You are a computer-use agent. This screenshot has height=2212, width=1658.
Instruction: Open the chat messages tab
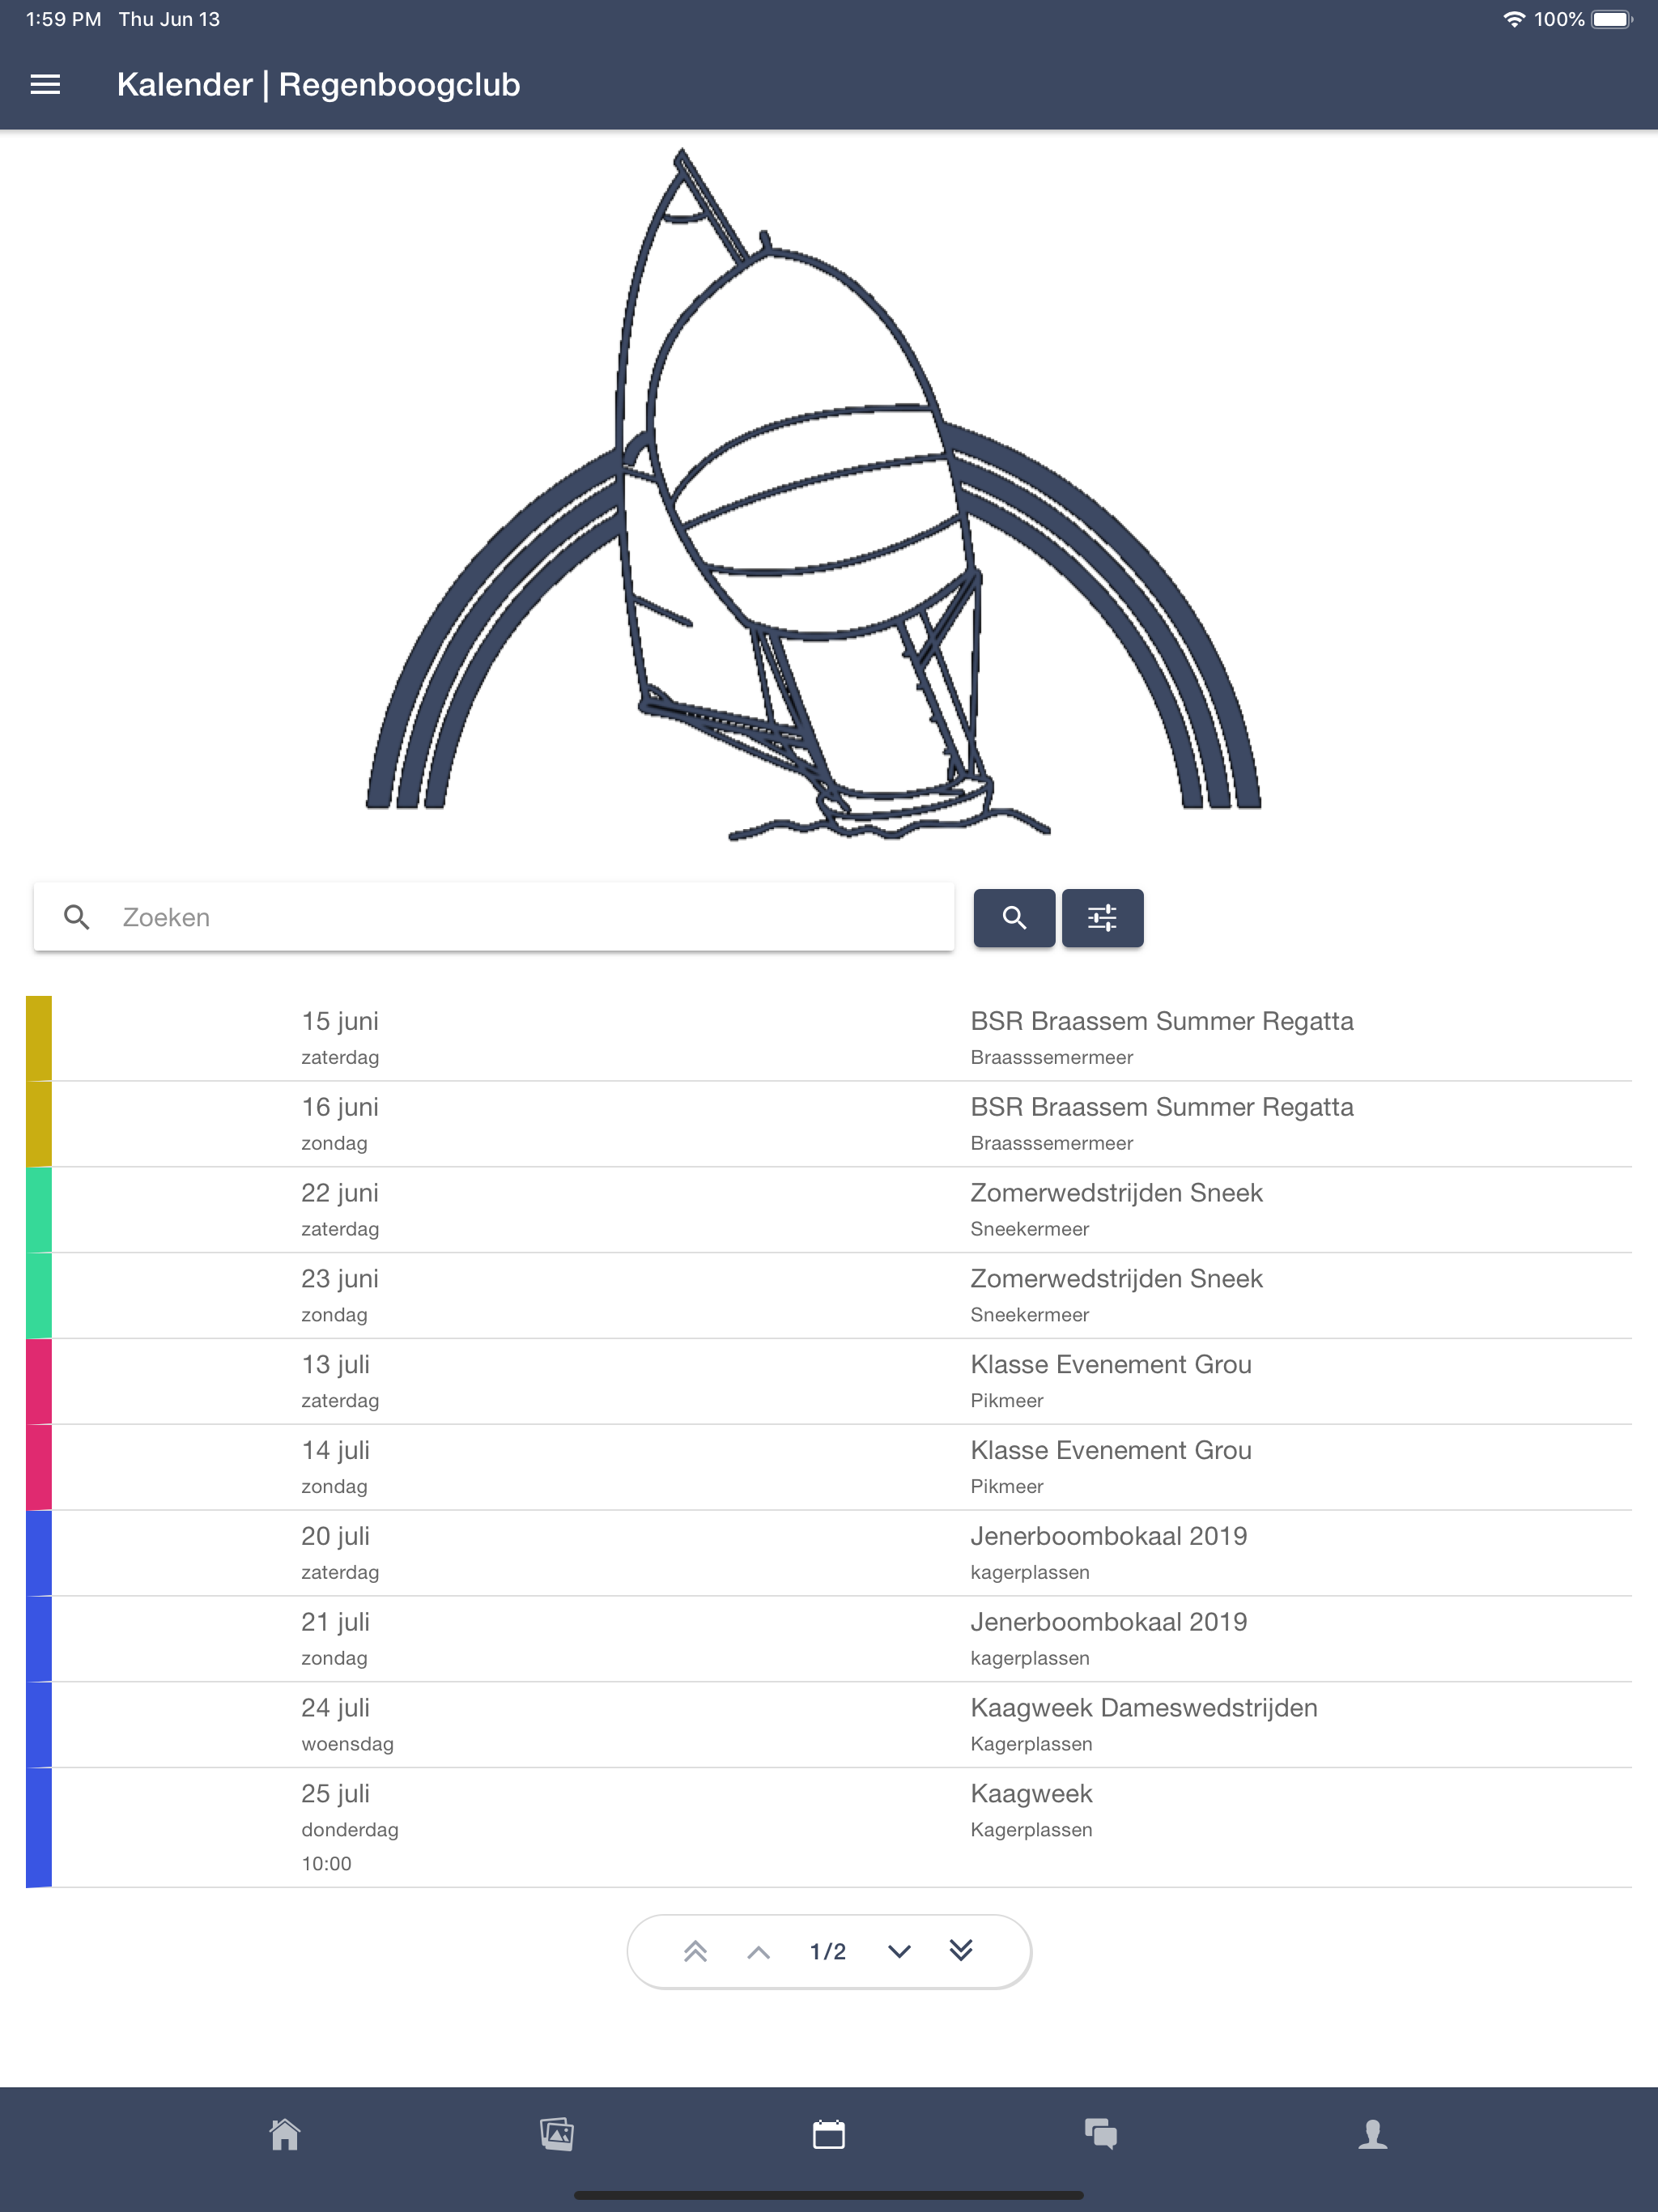[x=1101, y=2134]
